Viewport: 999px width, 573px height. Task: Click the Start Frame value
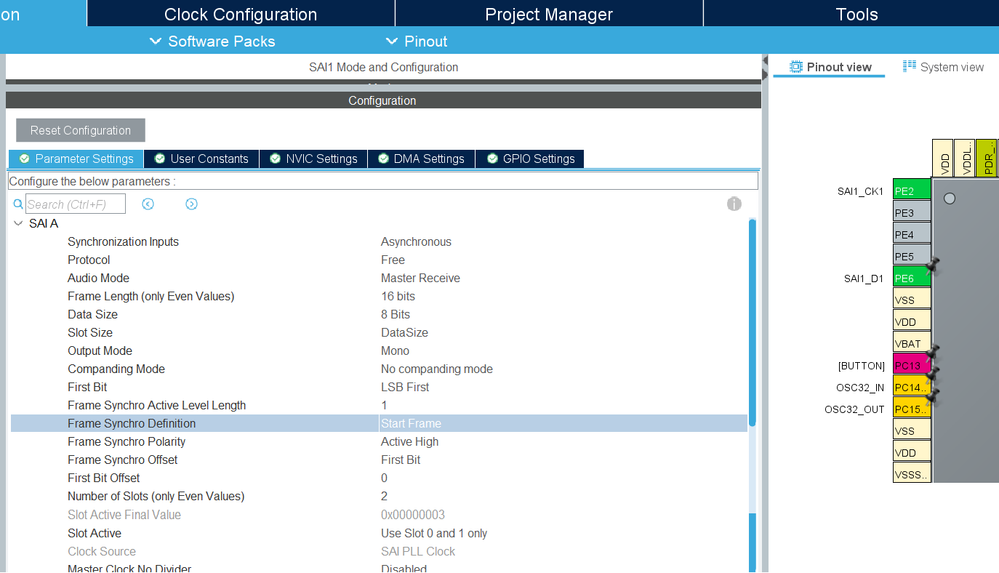pyautogui.click(x=411, y=423)
